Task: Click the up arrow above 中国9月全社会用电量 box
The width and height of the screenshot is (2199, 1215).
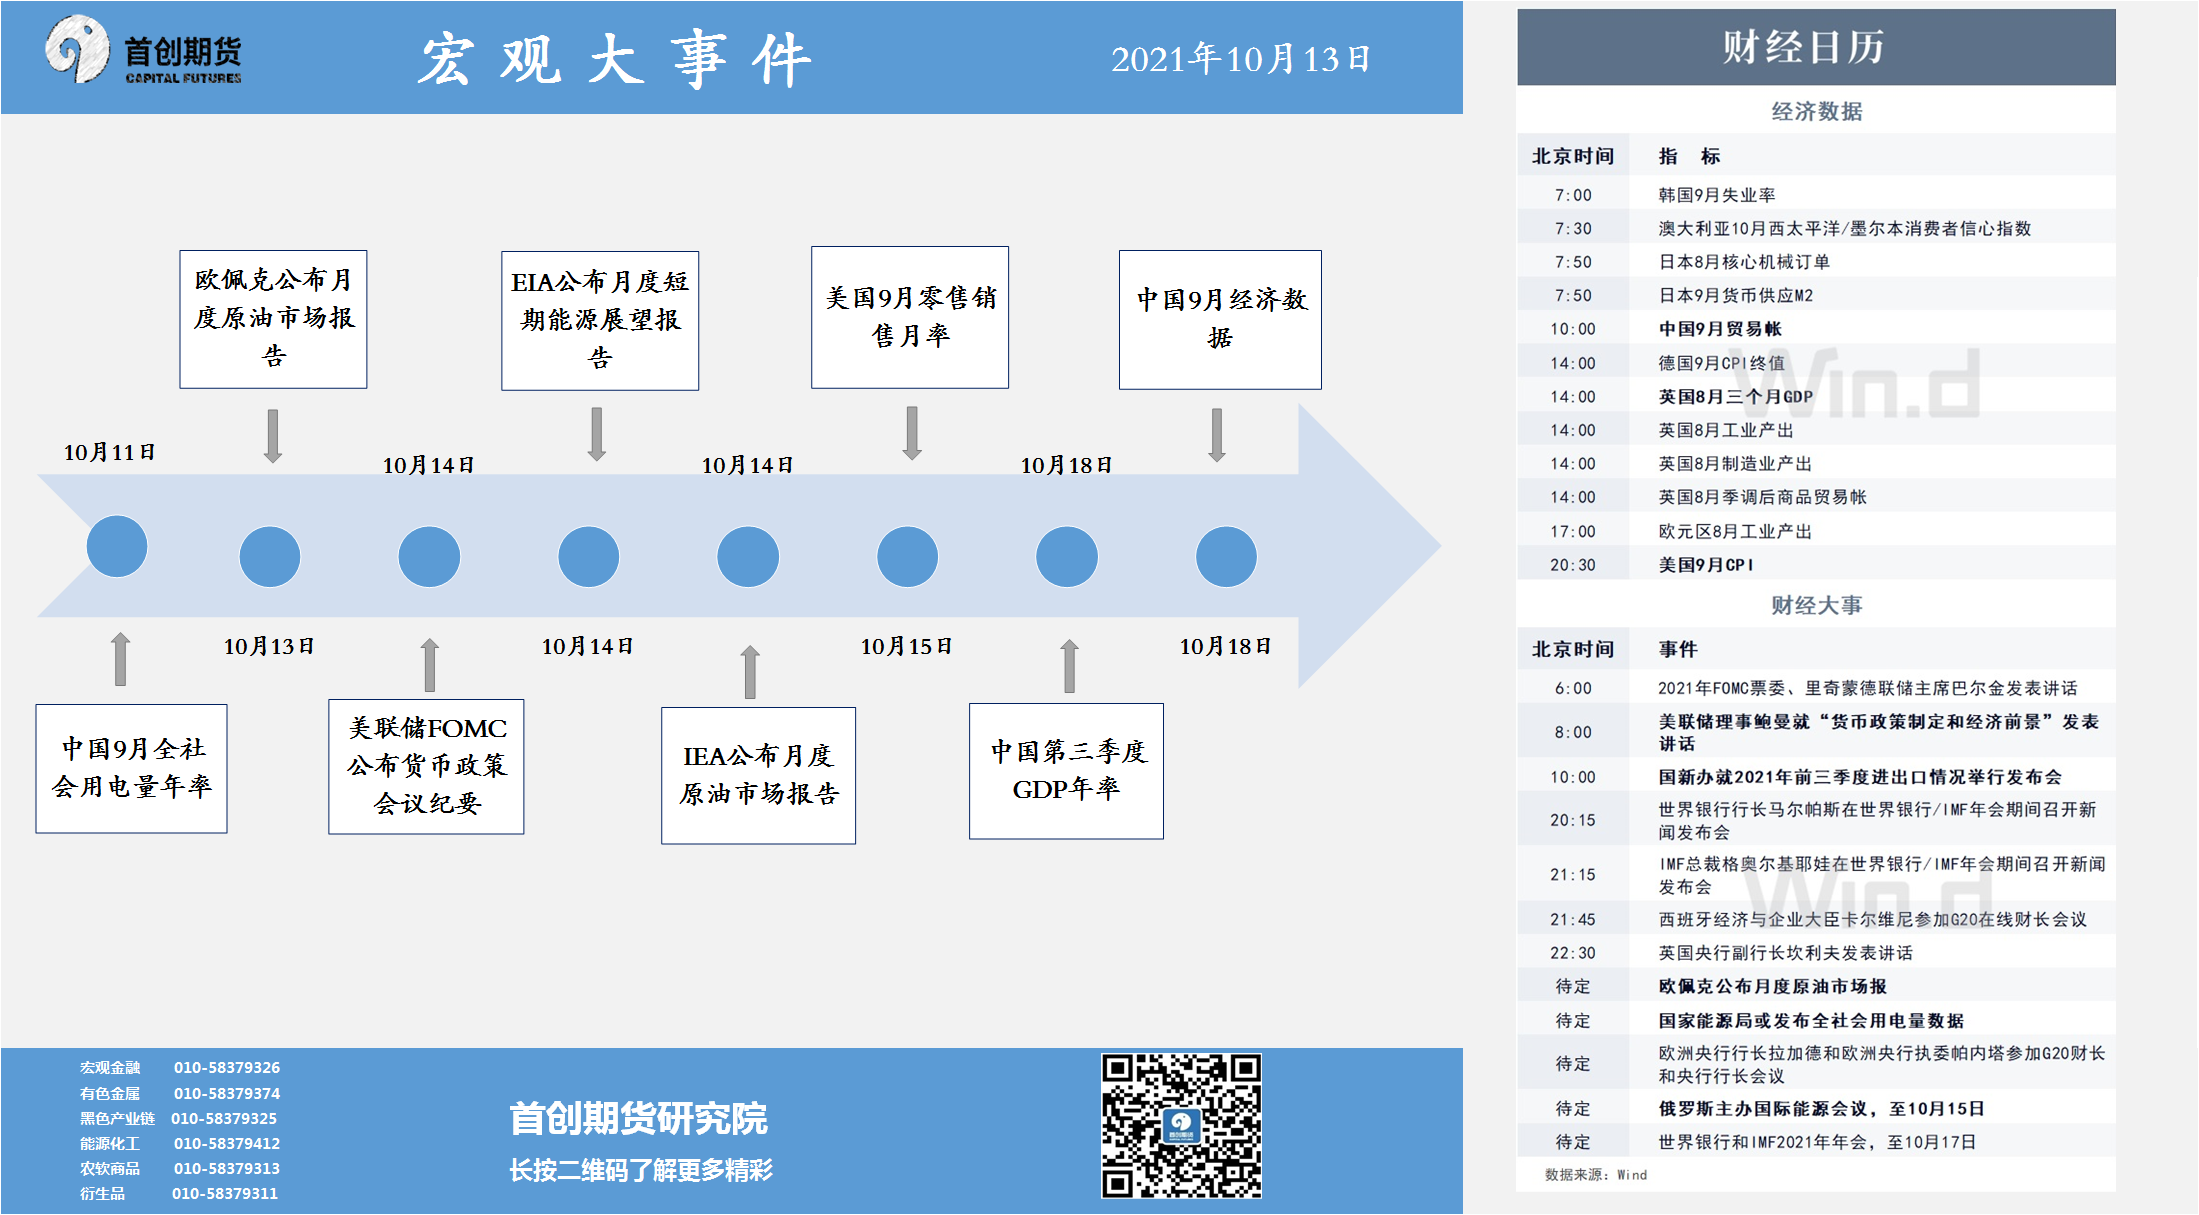Action: coord(120,659)
